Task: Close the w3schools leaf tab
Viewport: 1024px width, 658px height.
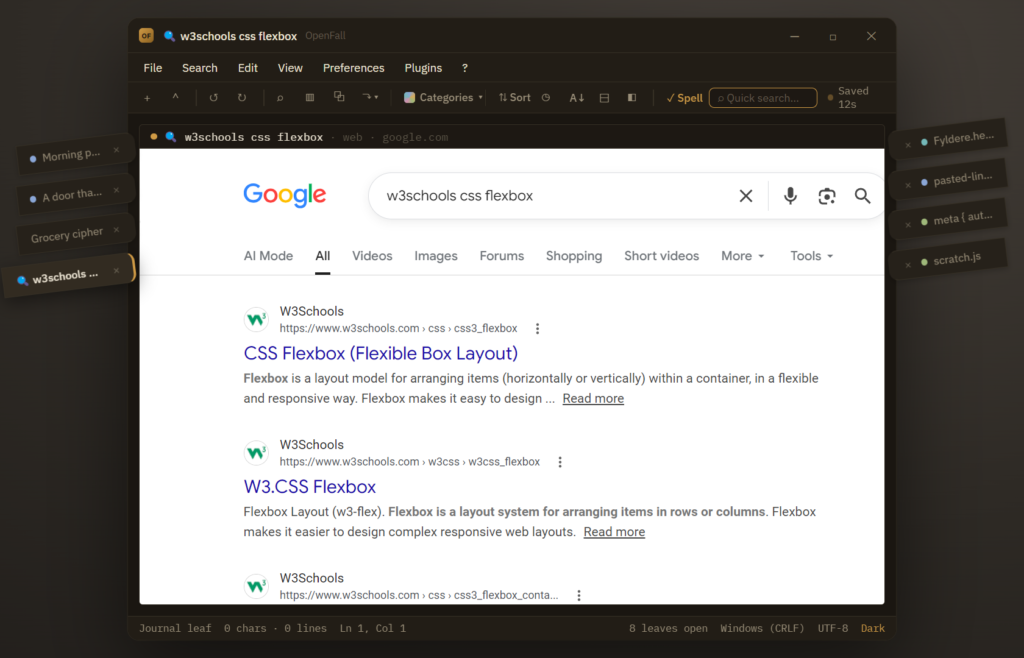Action: coord(116,270)
